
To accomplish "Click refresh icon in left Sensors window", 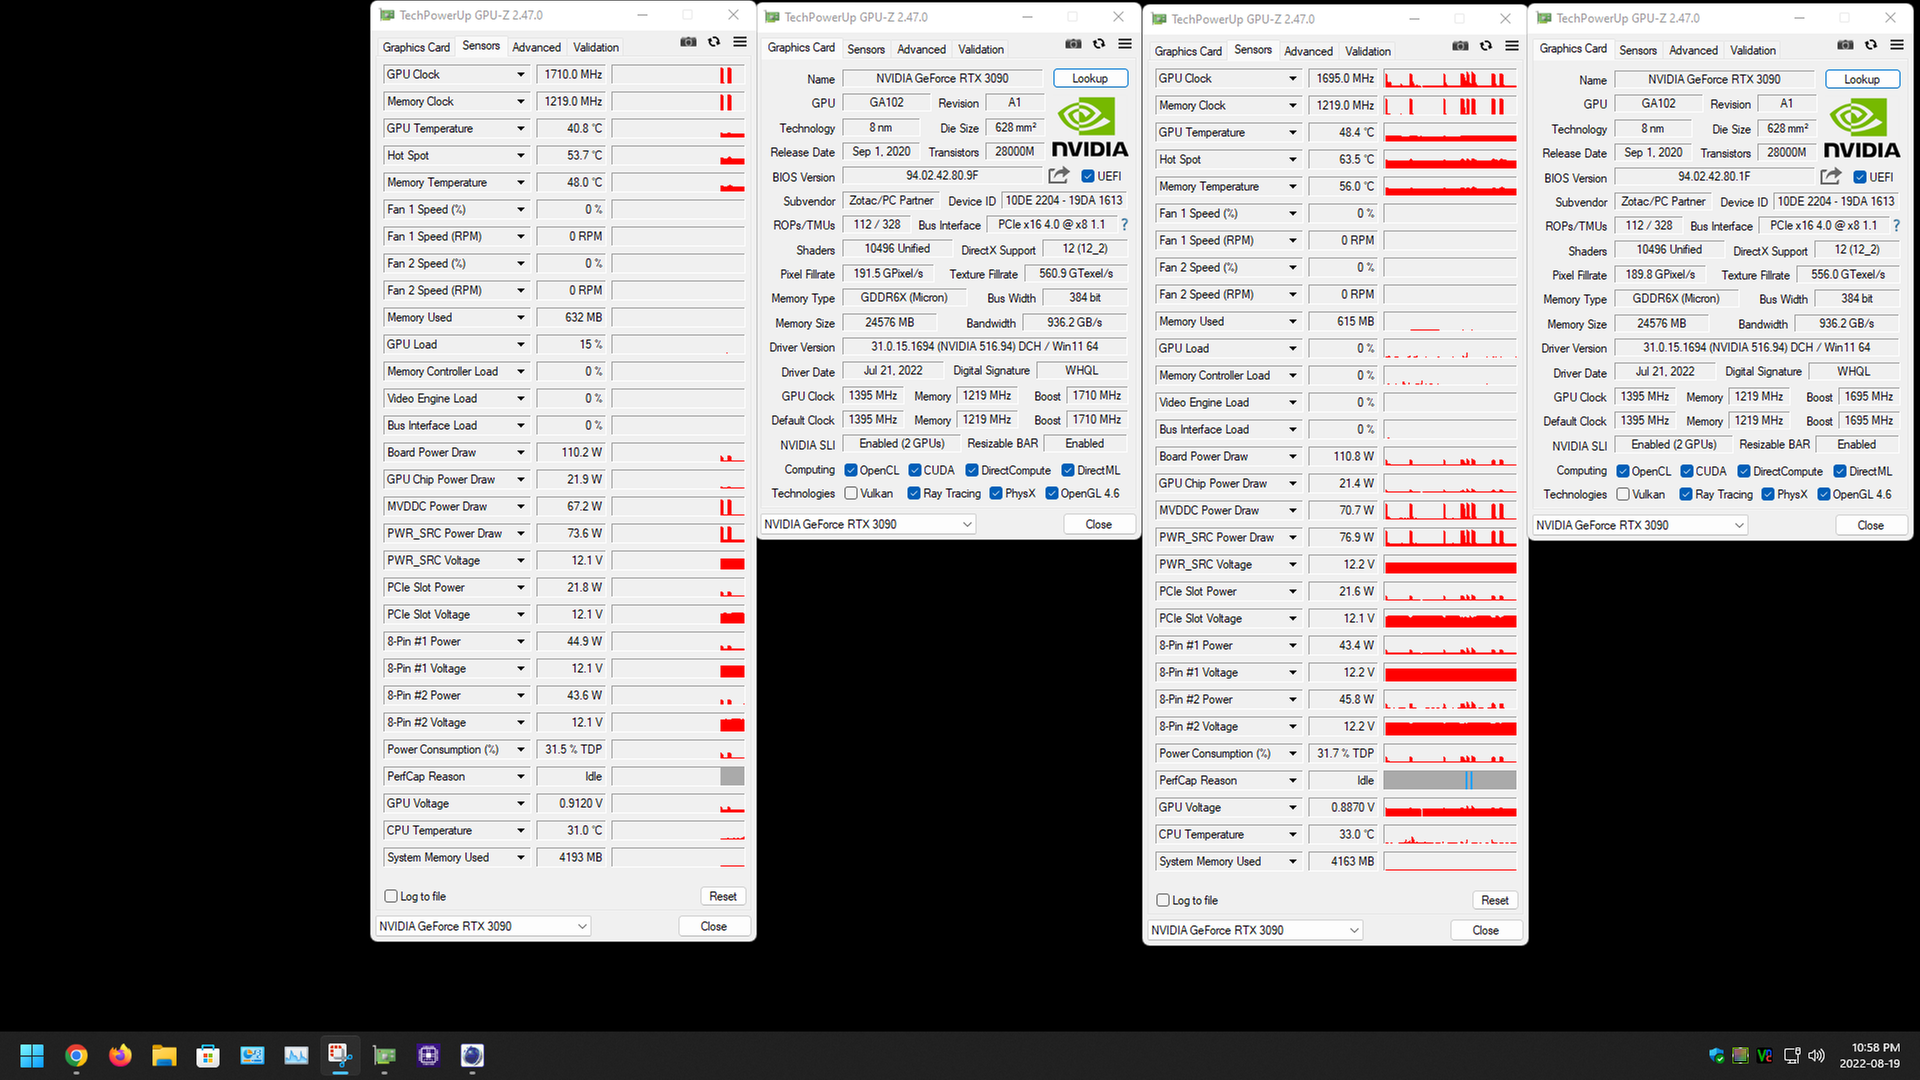I will (x=714, y=42).
